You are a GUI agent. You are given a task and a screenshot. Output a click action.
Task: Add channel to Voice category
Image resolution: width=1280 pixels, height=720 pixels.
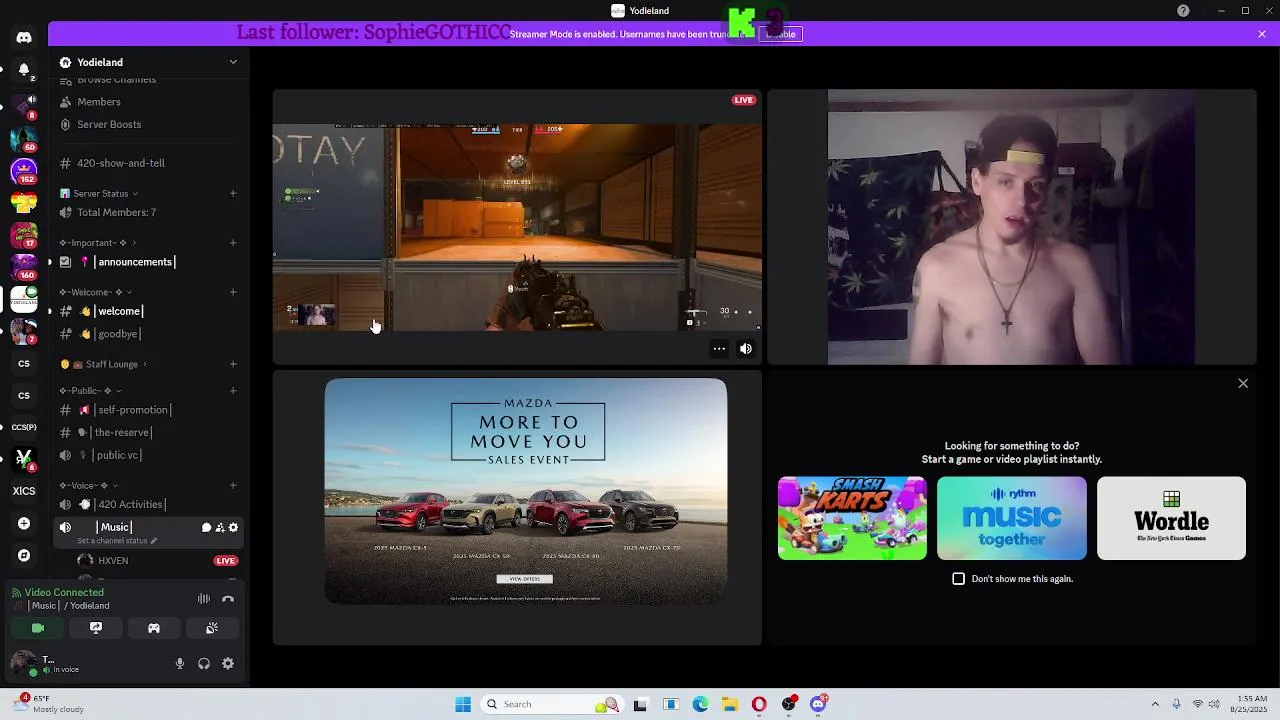click(x=233, y=486)
